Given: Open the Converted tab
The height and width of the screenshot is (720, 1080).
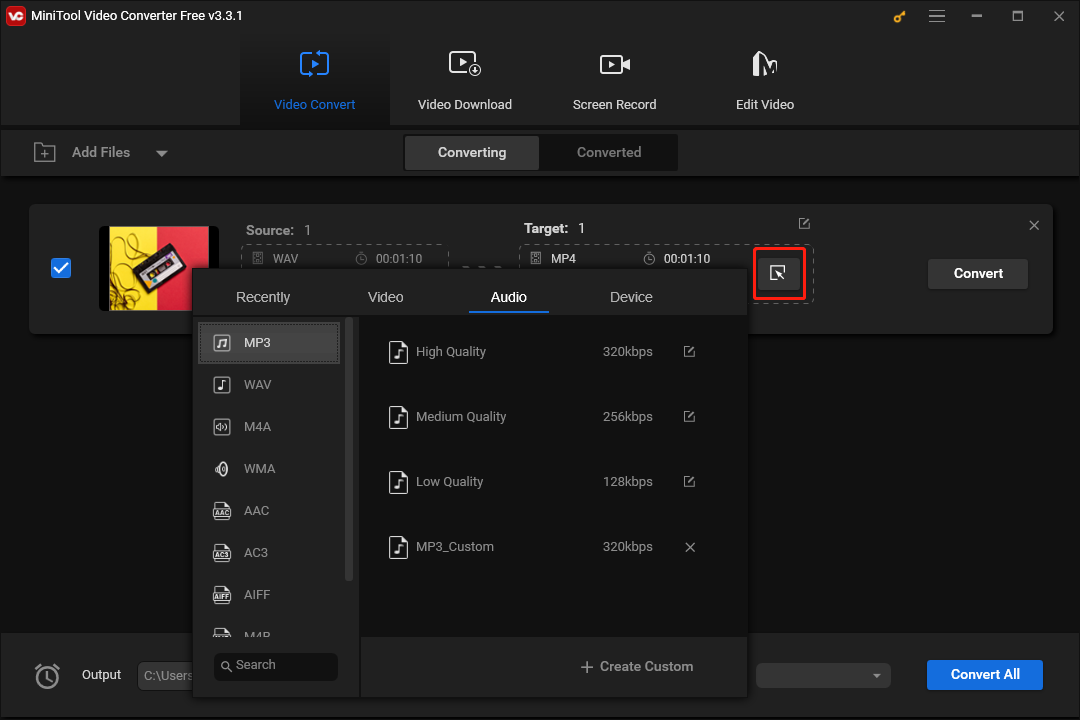Looking at the screenshot, I should [608, 152].
